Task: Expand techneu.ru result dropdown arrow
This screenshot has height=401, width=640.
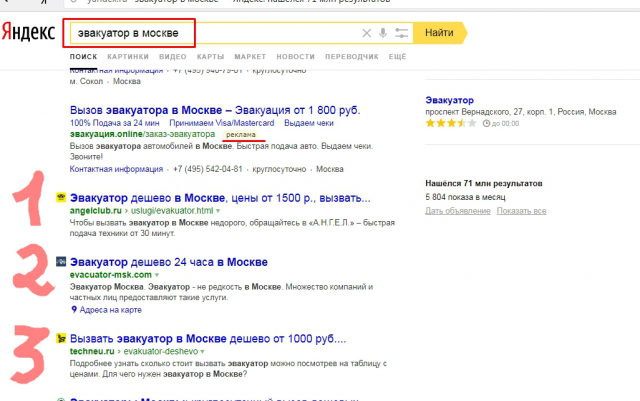Action: pos(202,352)
